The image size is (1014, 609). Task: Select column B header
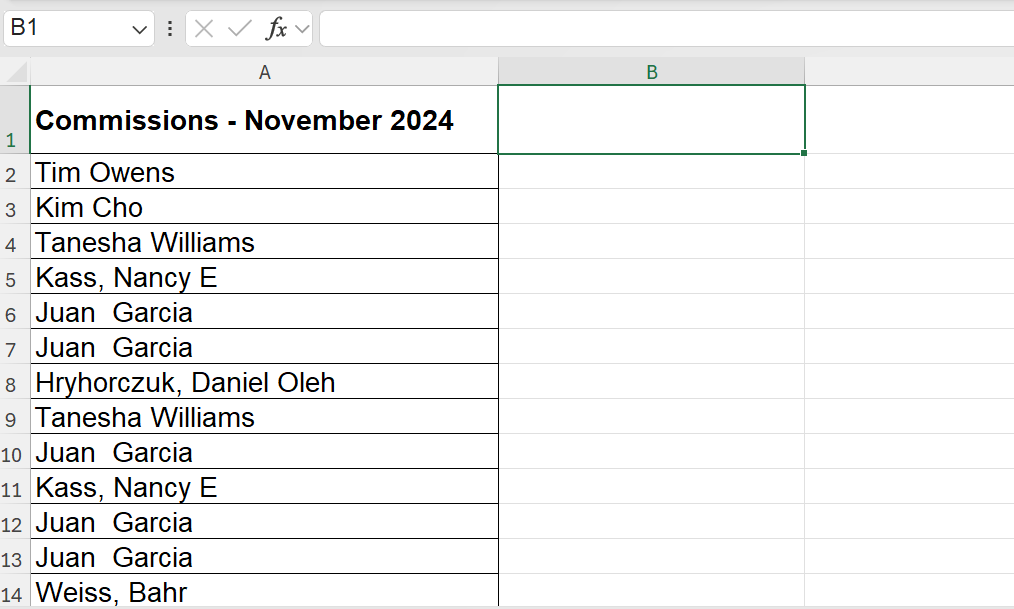pos(652,72)
